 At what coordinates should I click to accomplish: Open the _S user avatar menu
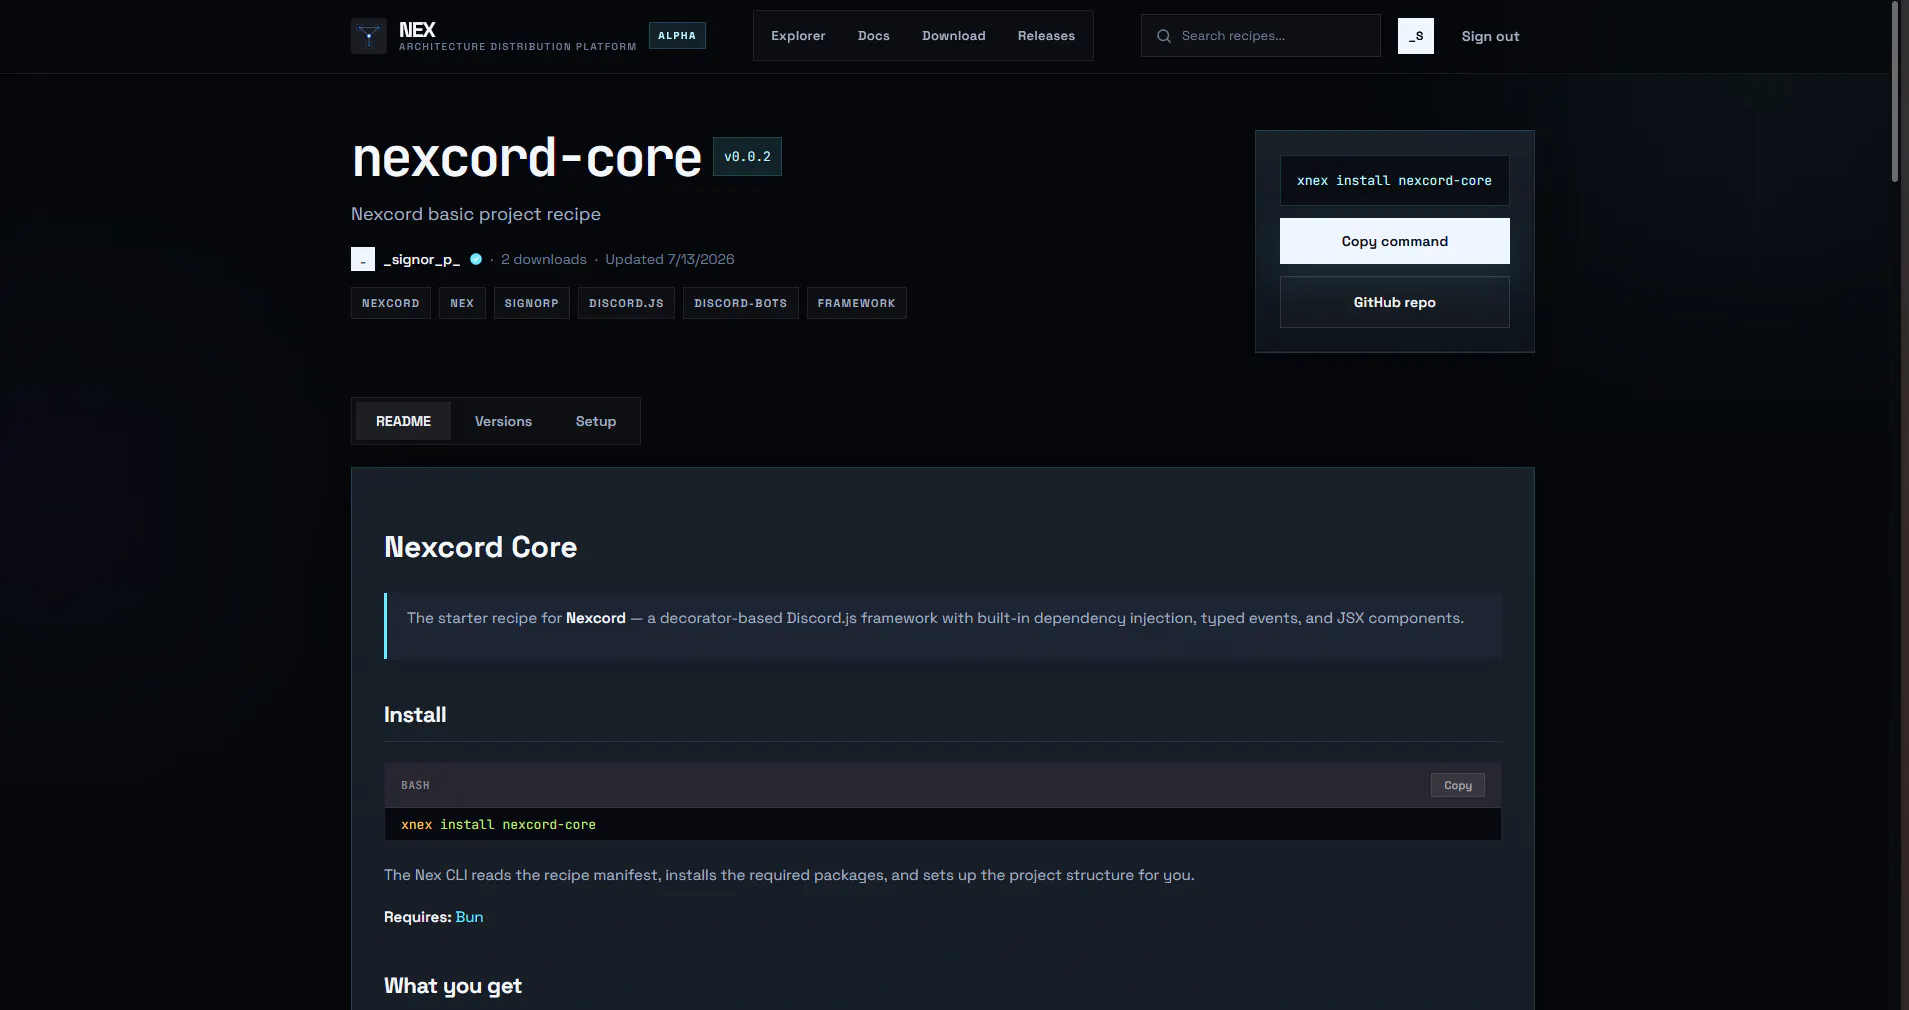click(1416, 36)
